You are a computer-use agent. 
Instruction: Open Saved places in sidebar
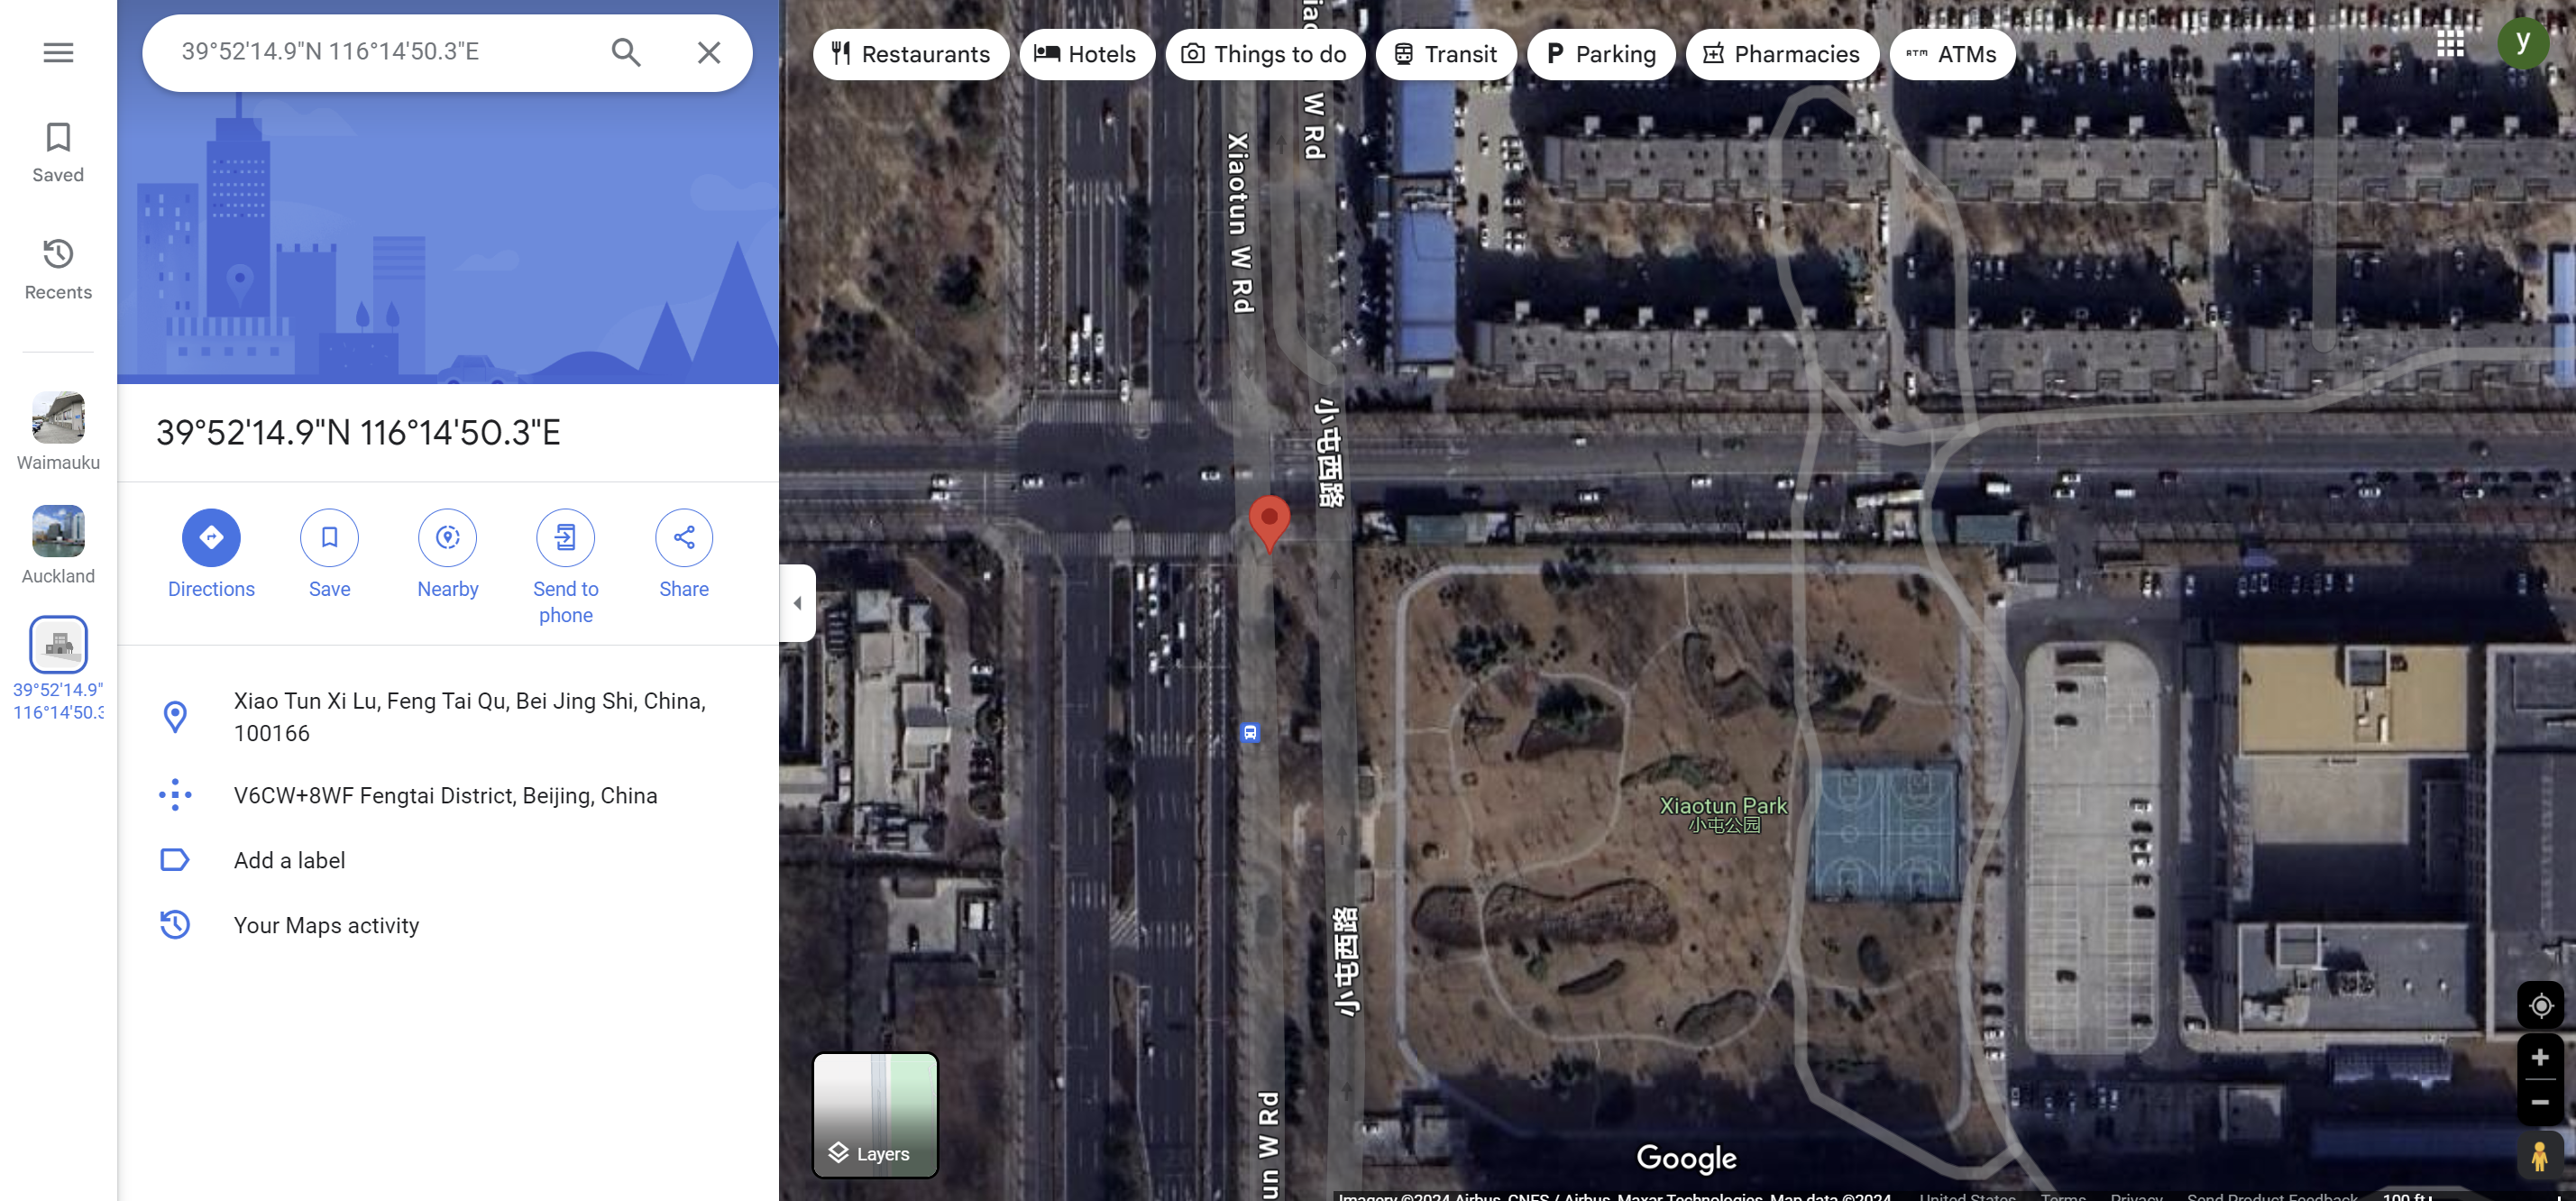58,152
